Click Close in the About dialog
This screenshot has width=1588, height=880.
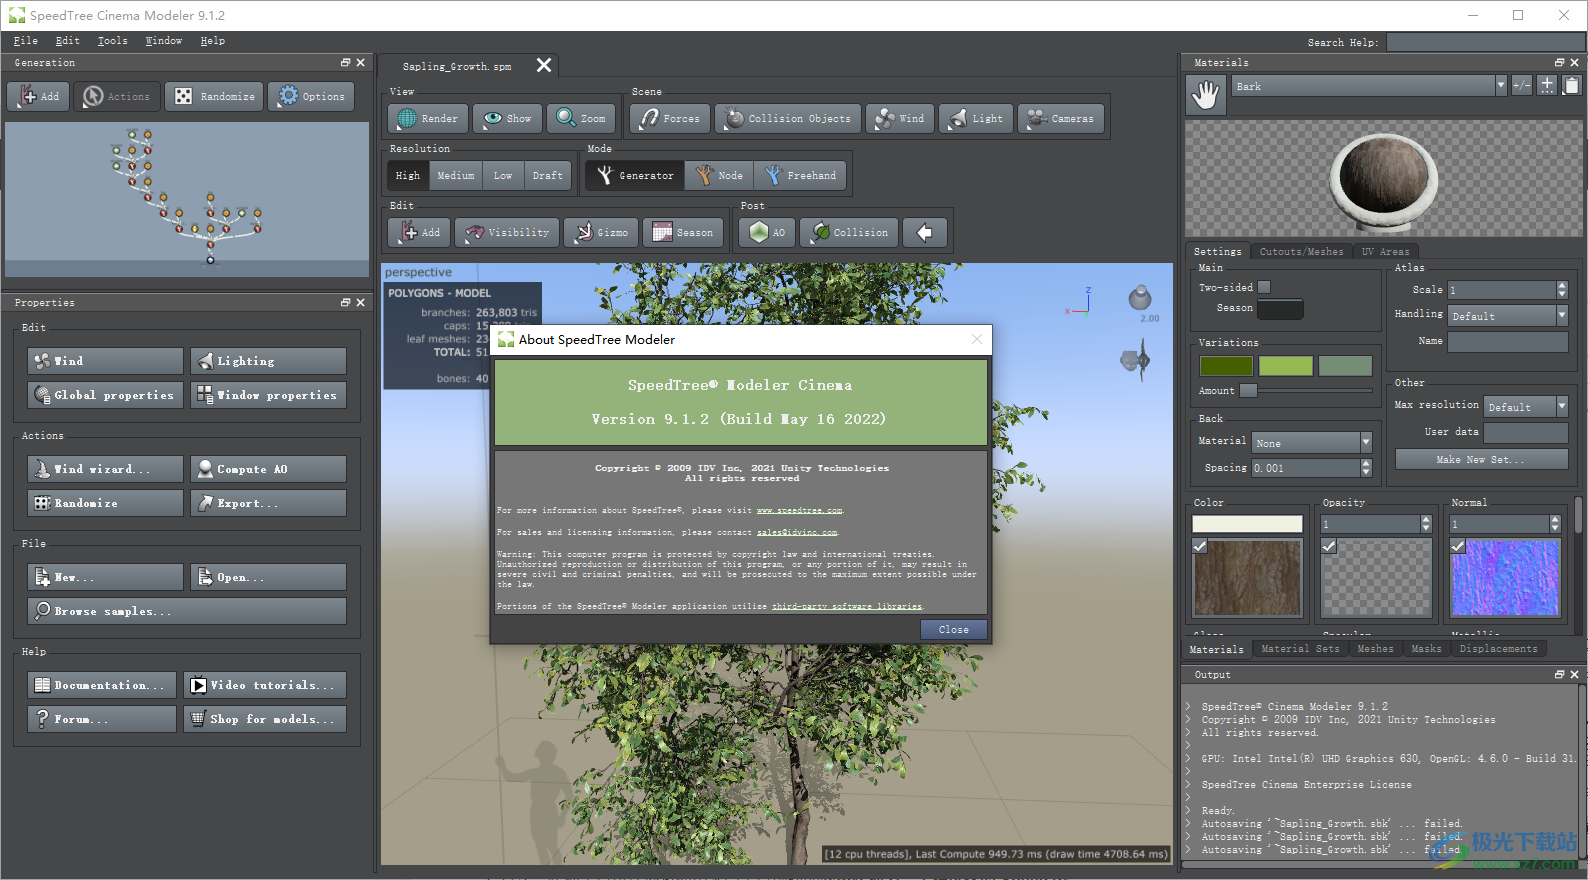click(953, 629)
